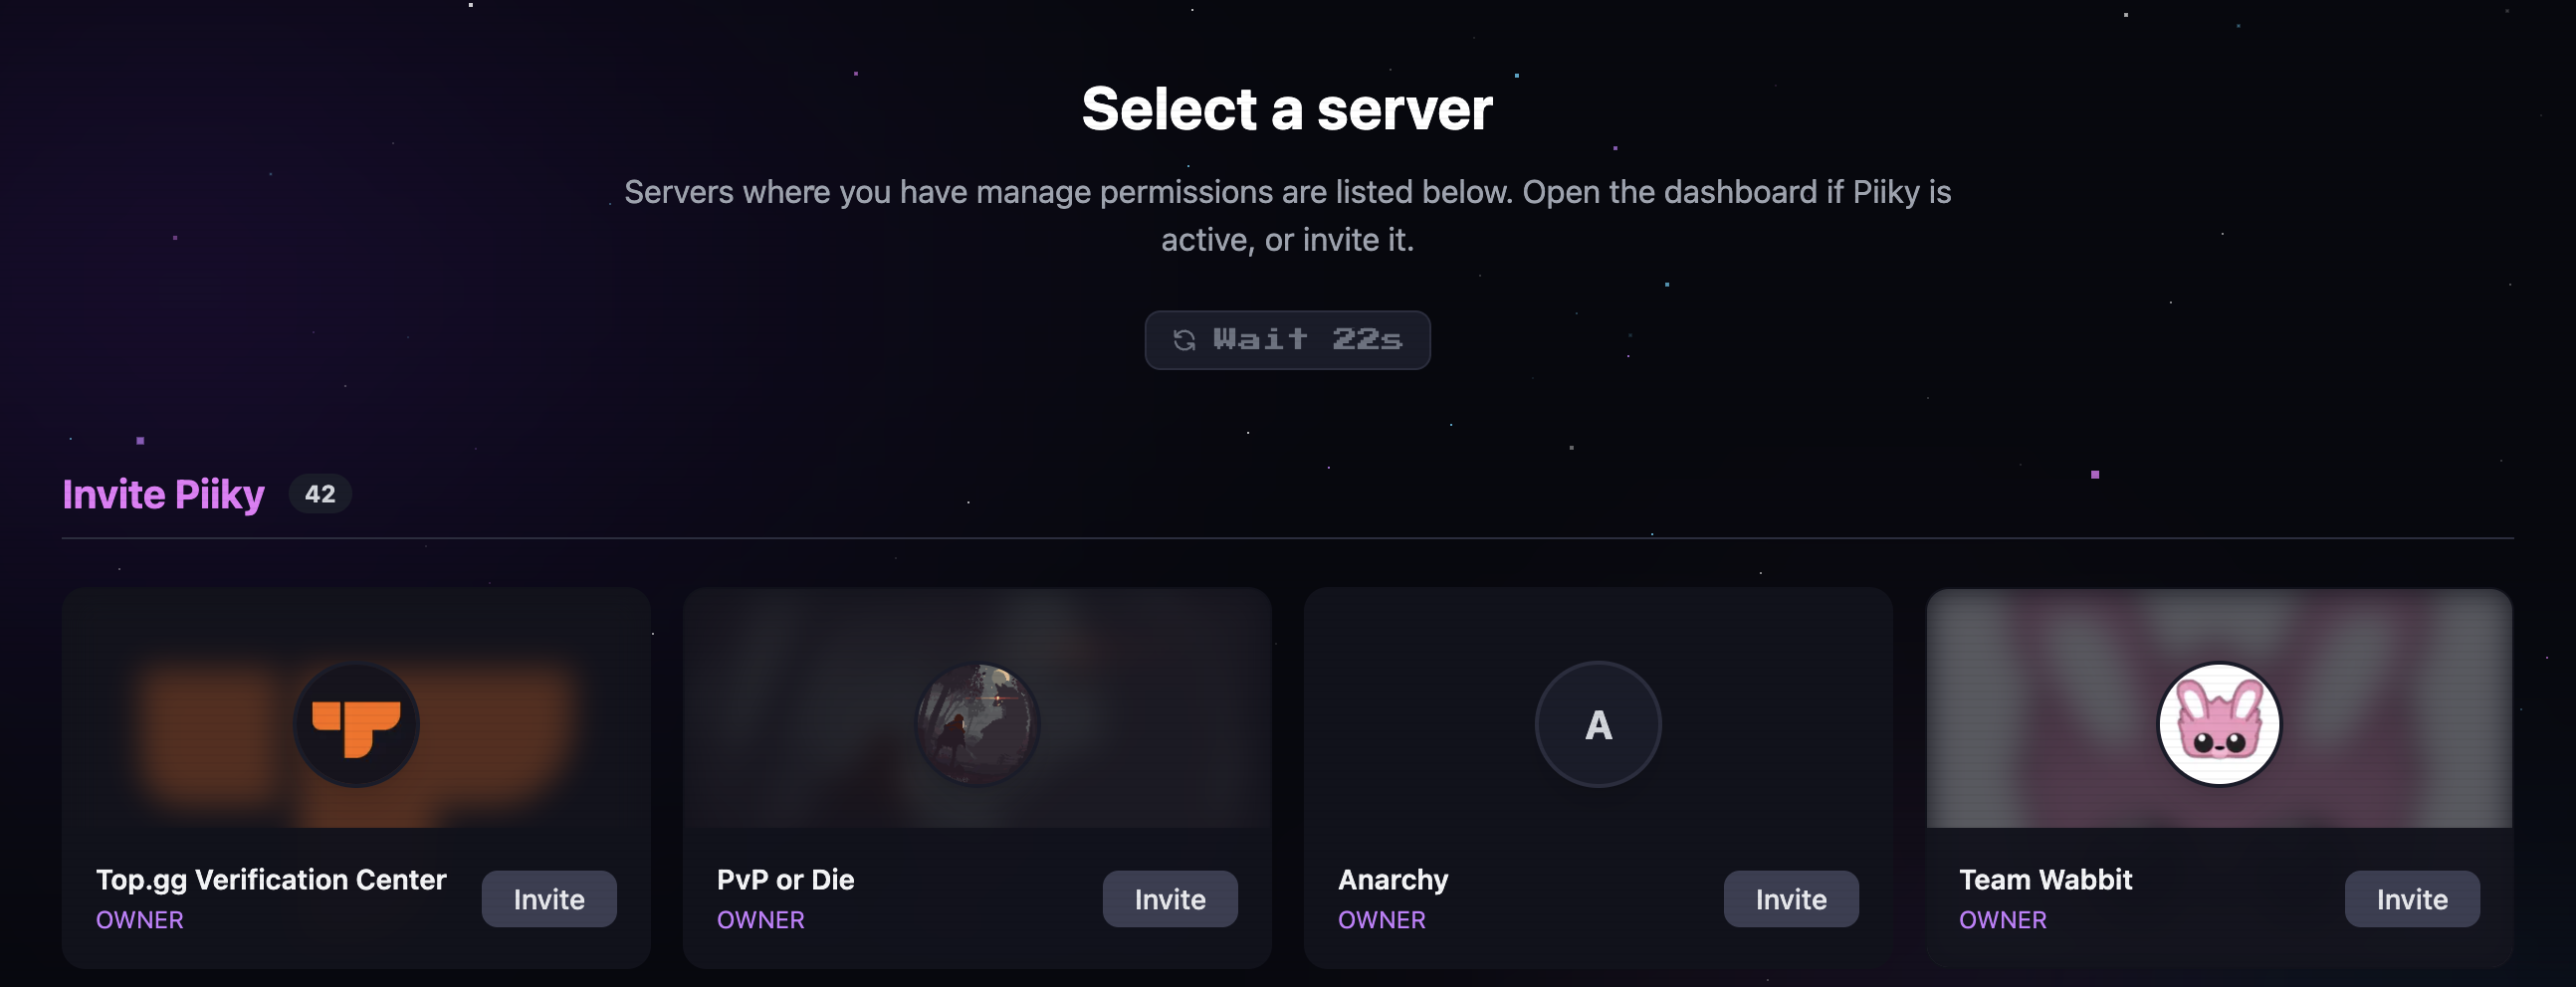Click the Team Wabbit blurred banner image
This screenshot has height=987, width=2576.
point(2219,708)
